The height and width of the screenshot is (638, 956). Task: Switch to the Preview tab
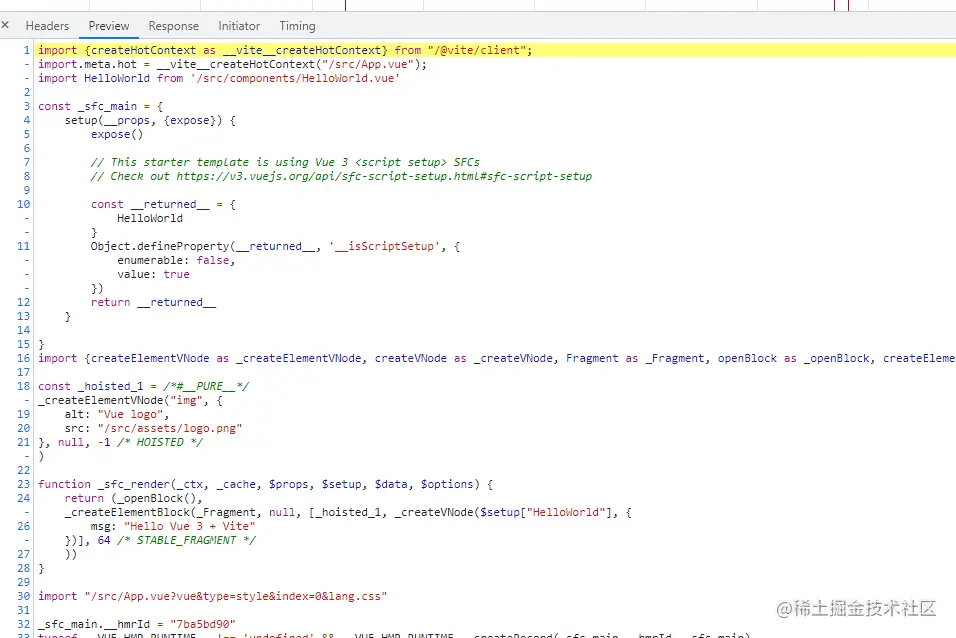[109, 26]
